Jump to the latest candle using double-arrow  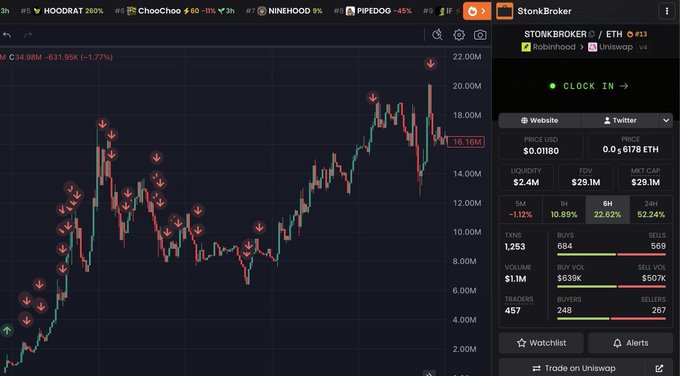[428, 373]
